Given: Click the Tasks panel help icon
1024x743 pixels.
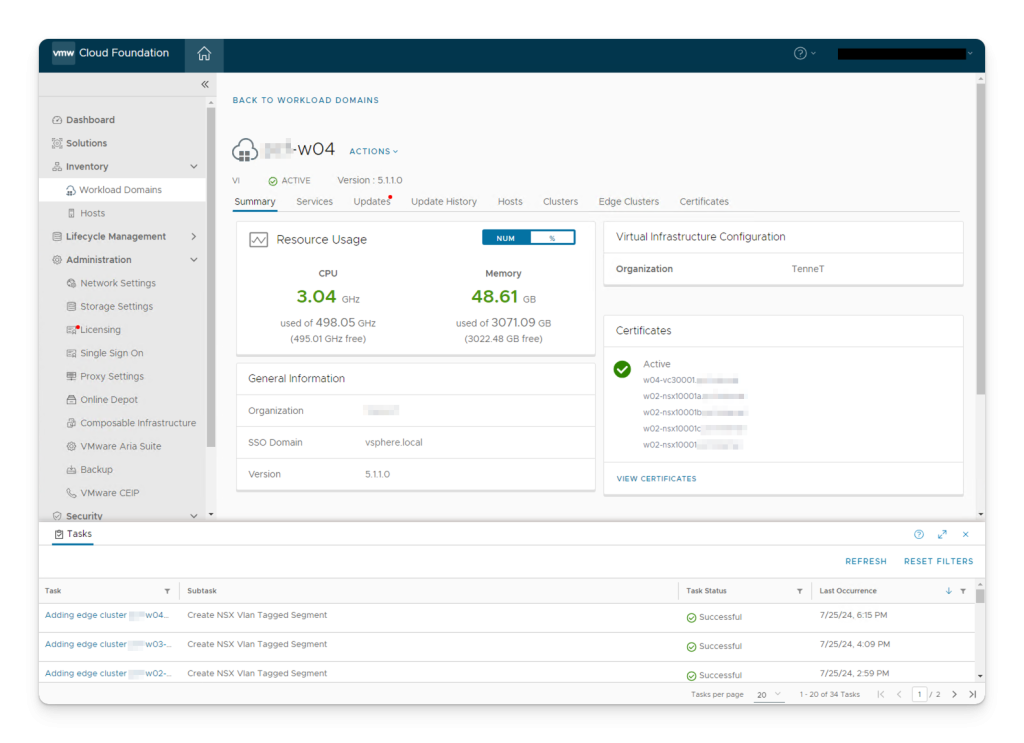Looking at the screenshot, I should tap(919, 535).
